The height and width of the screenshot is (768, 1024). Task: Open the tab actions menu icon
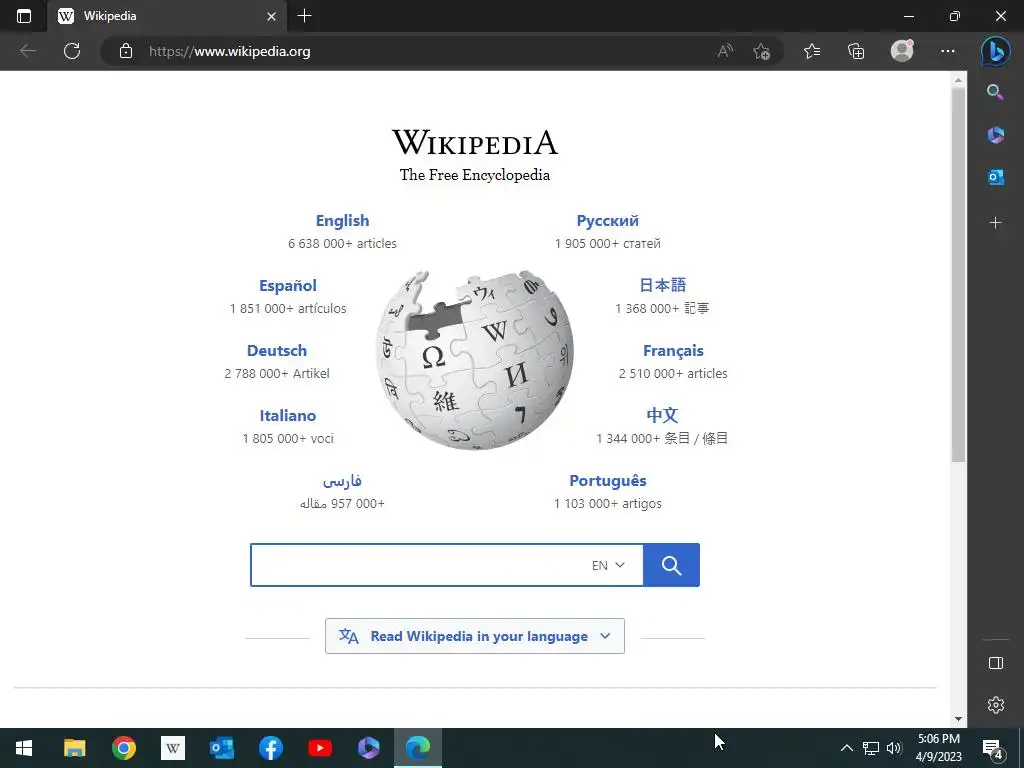(24, 16)
